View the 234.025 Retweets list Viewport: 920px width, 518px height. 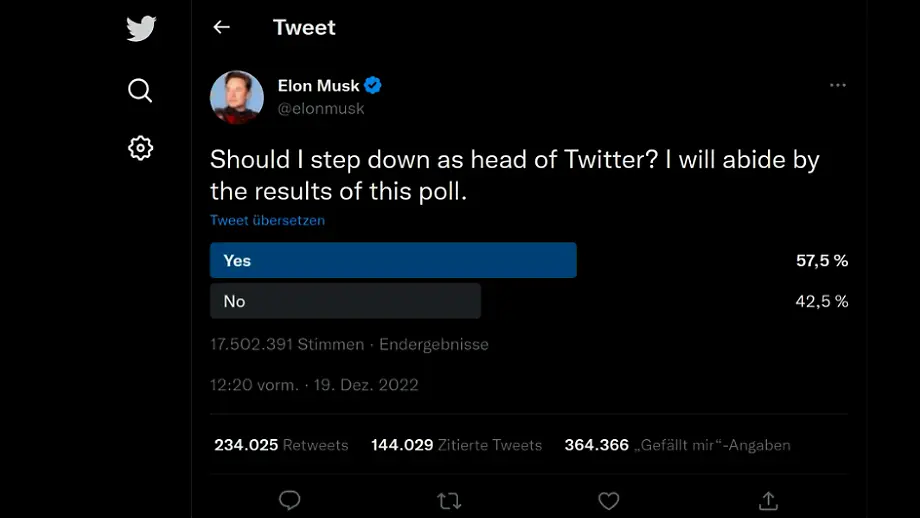pyautogui.click(x=281, y=445)
